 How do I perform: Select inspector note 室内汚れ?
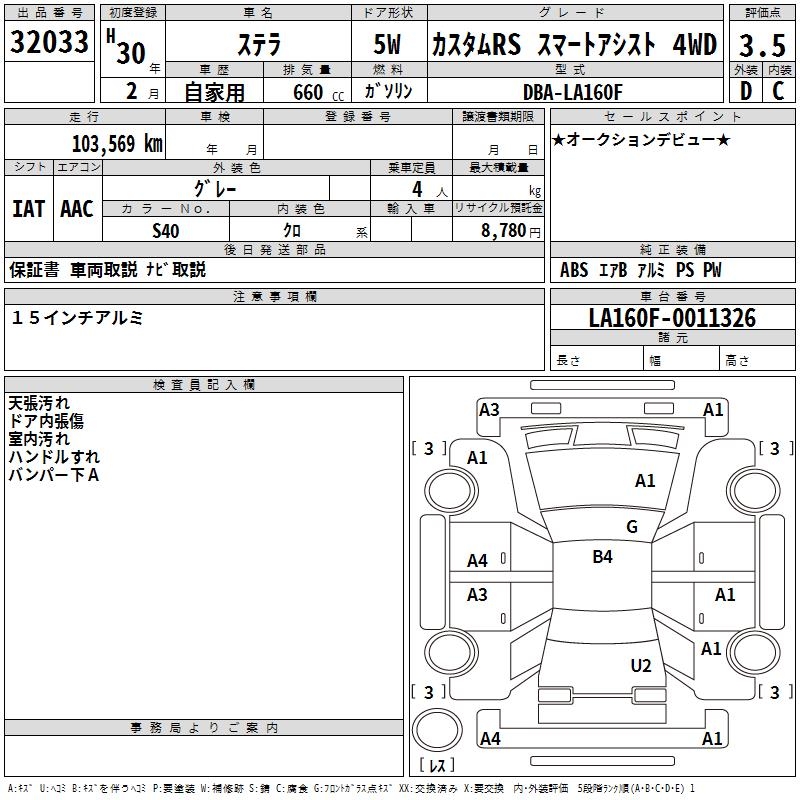click(39, 439)
